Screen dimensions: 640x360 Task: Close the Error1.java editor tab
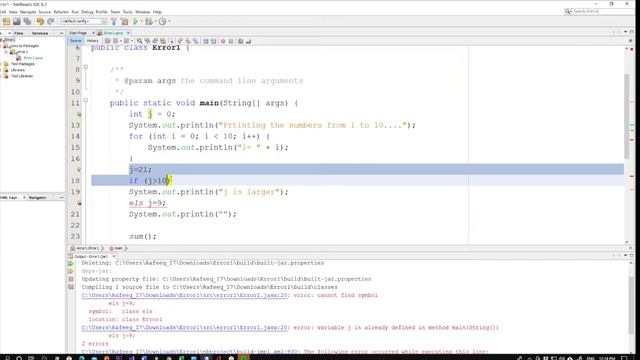[128, 33]
